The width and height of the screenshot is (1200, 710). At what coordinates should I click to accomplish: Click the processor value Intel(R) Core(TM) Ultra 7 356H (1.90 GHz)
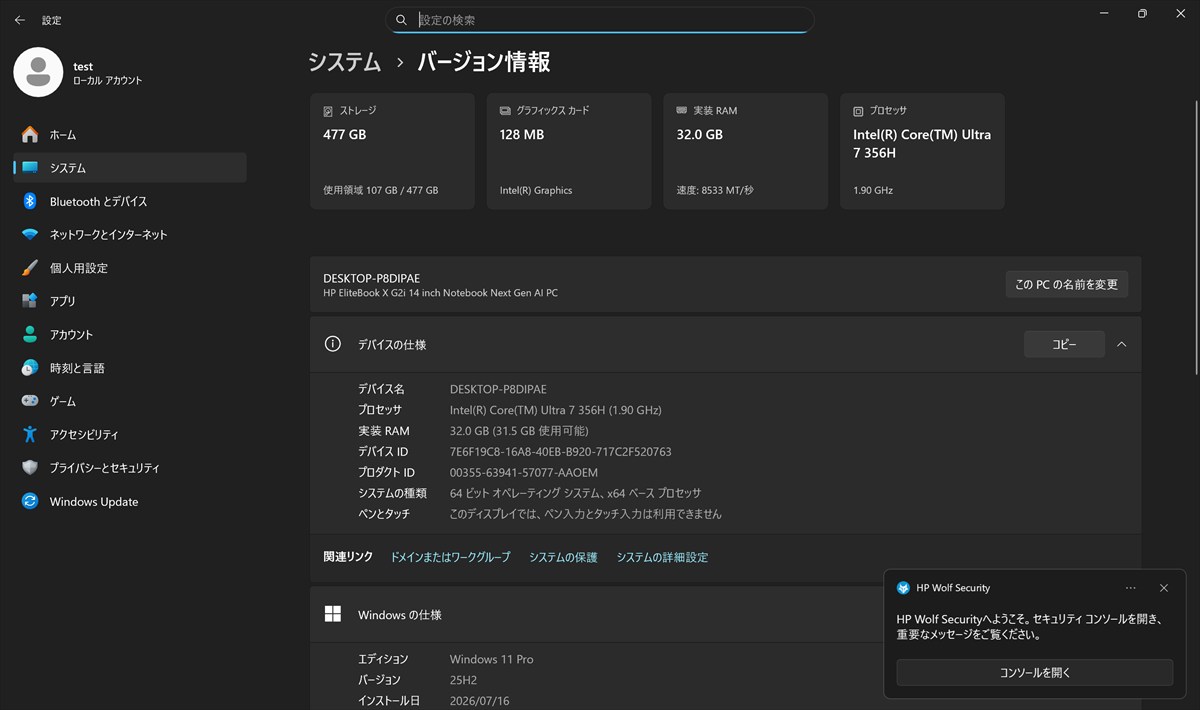tap(556, 410)
